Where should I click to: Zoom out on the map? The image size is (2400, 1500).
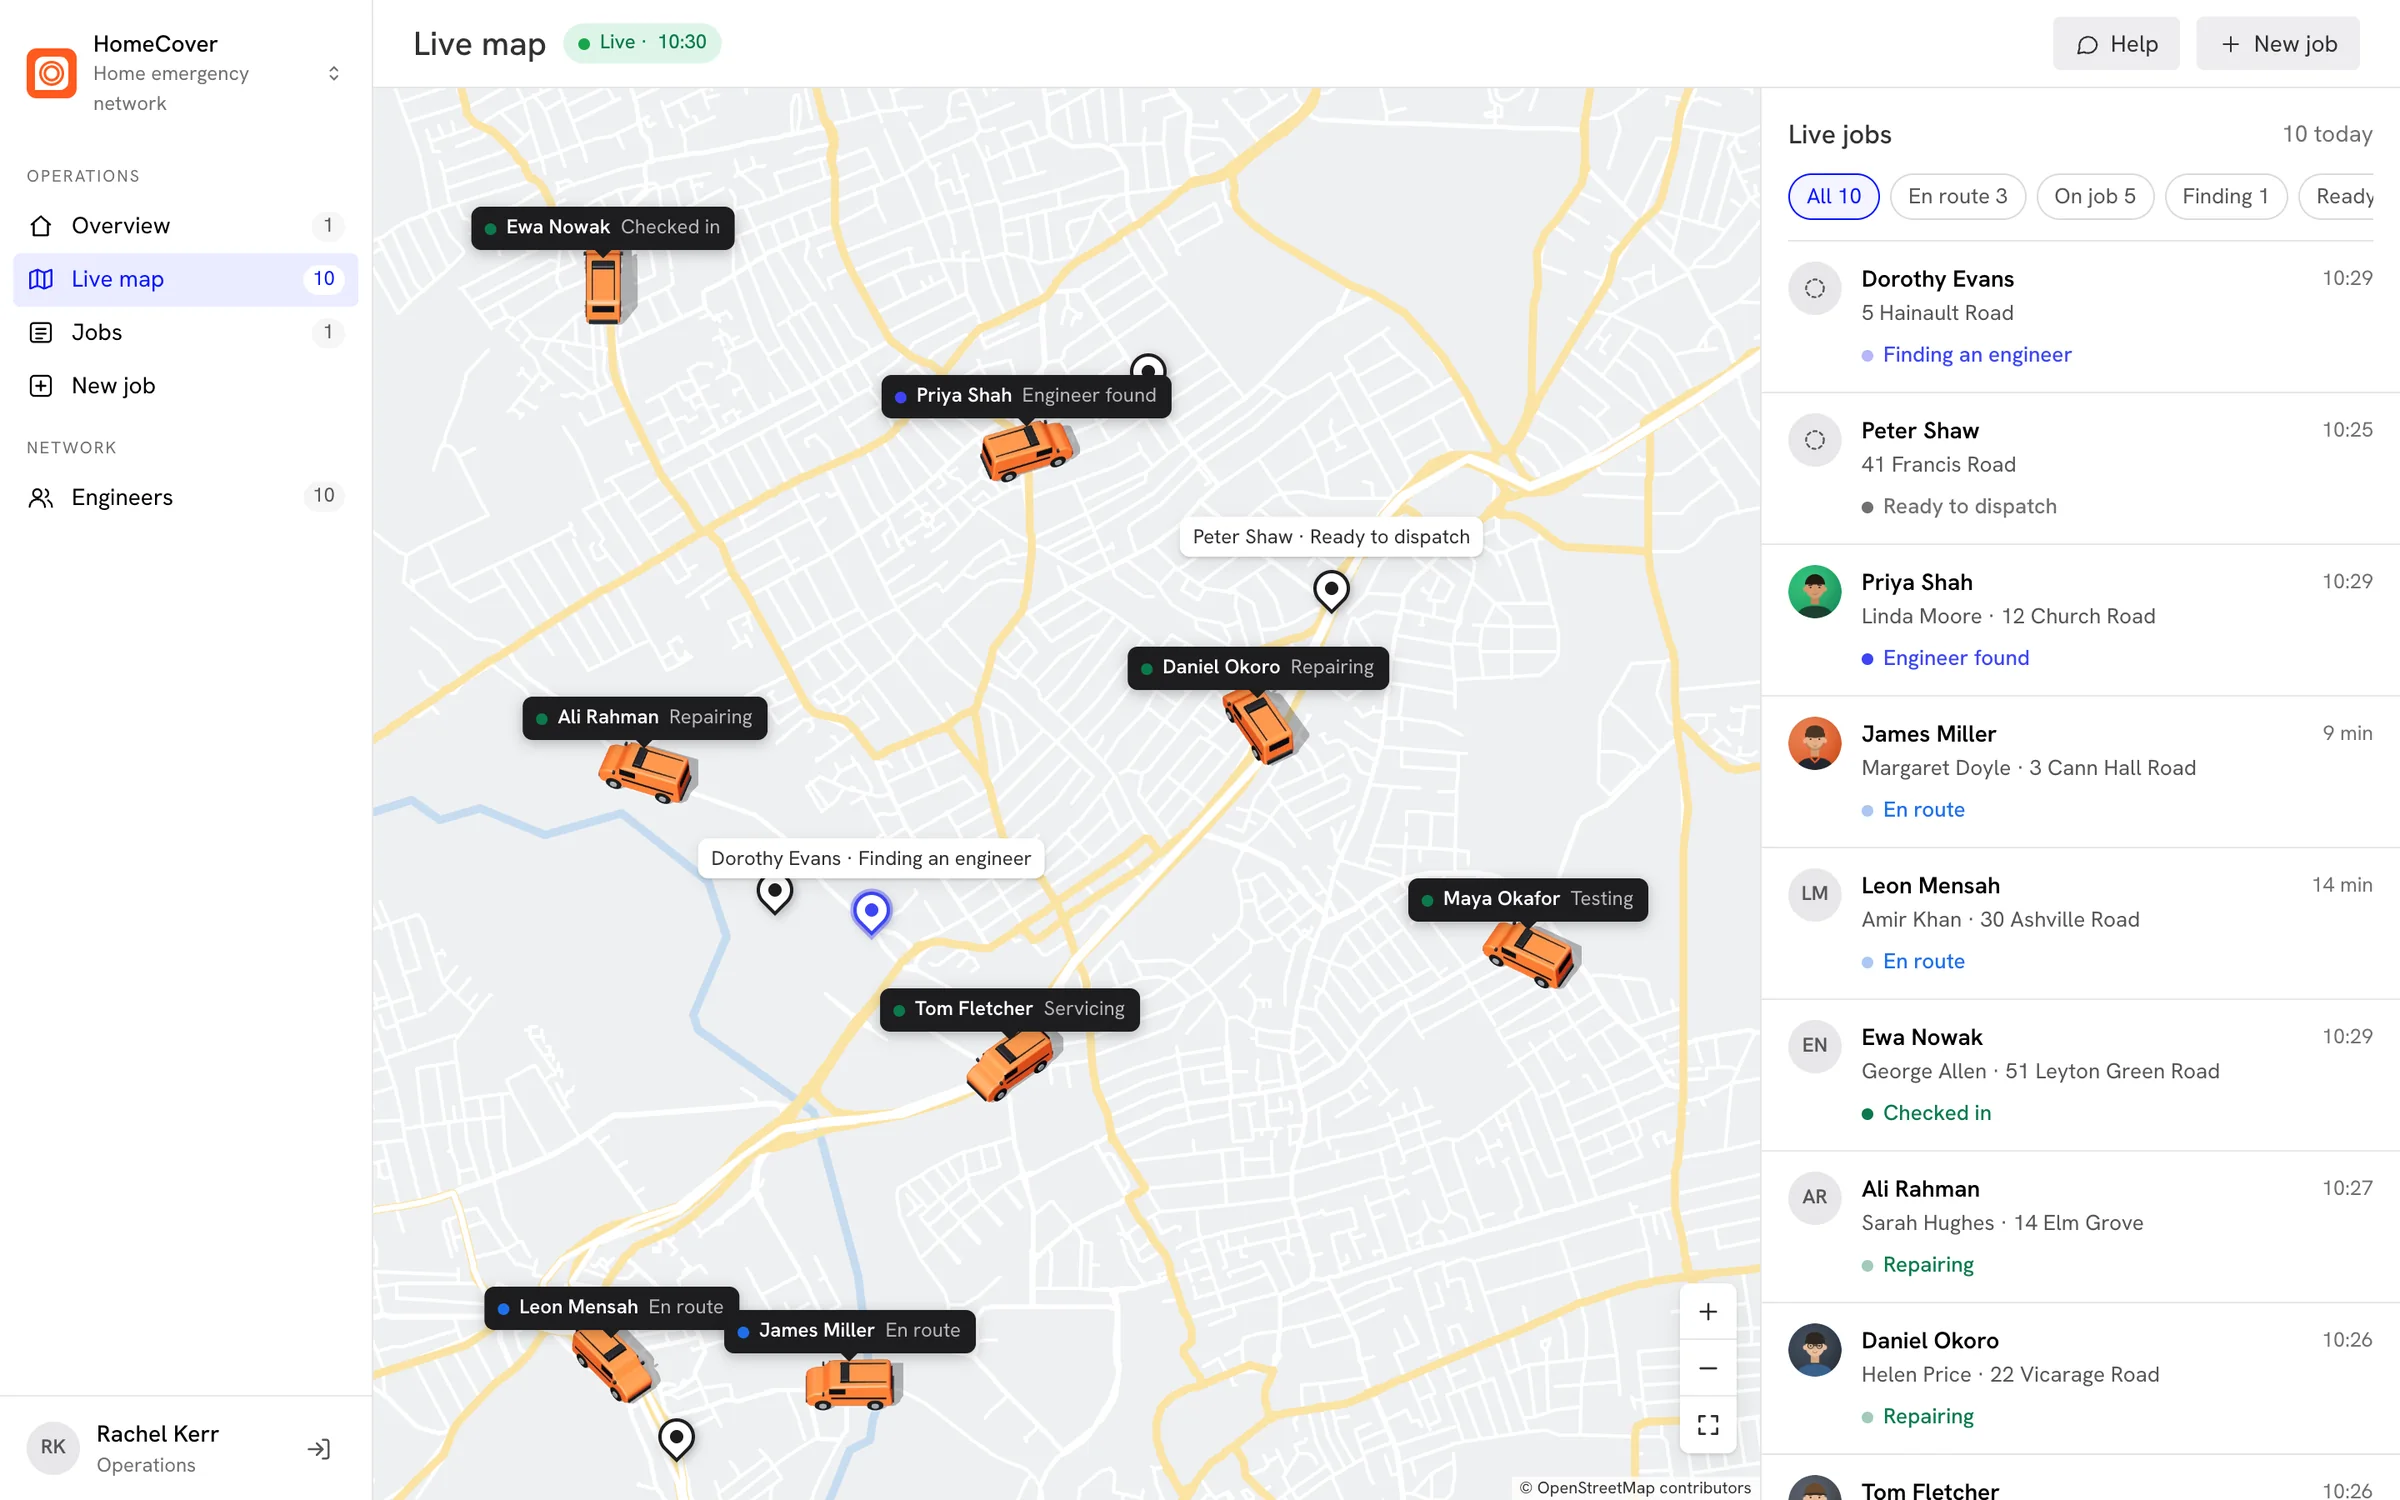coord(1708,1368)
